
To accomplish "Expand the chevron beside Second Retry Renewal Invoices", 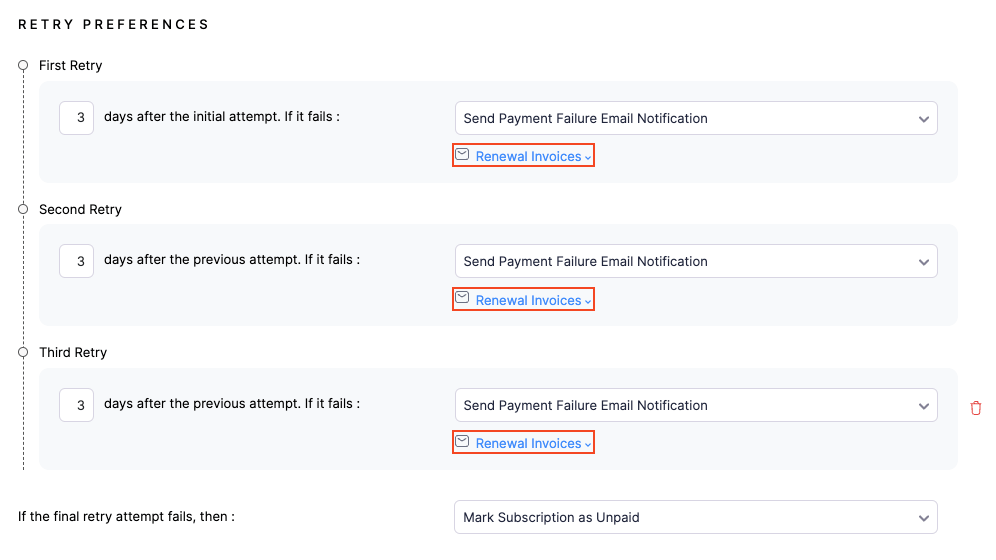I will pyautogui.click(x=588, y=301).
